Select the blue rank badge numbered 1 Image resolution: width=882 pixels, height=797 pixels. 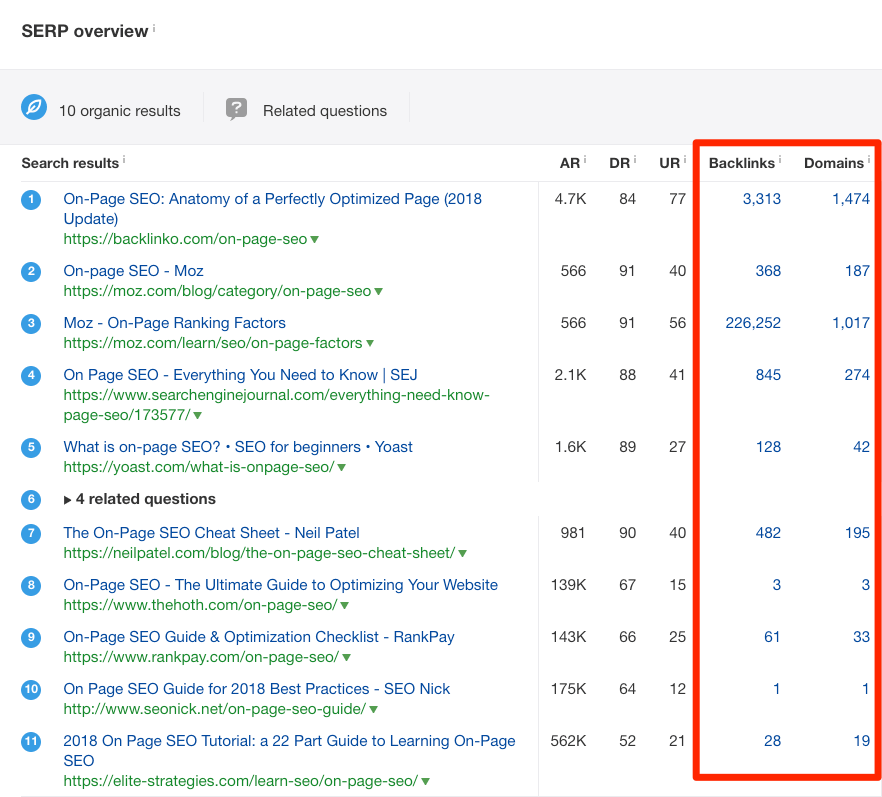(x=30, y=199)
